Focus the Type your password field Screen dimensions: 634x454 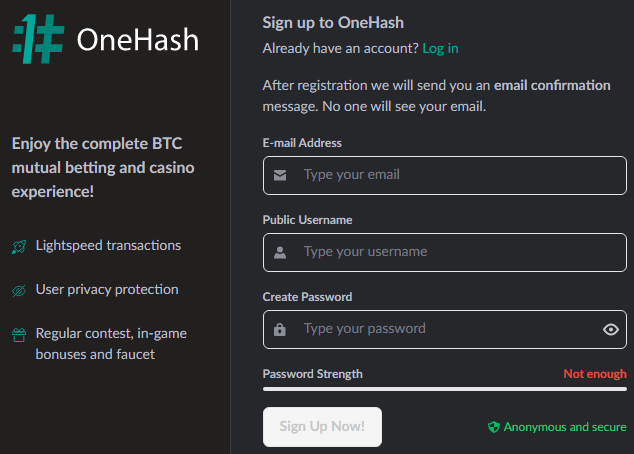pos(445,329)
